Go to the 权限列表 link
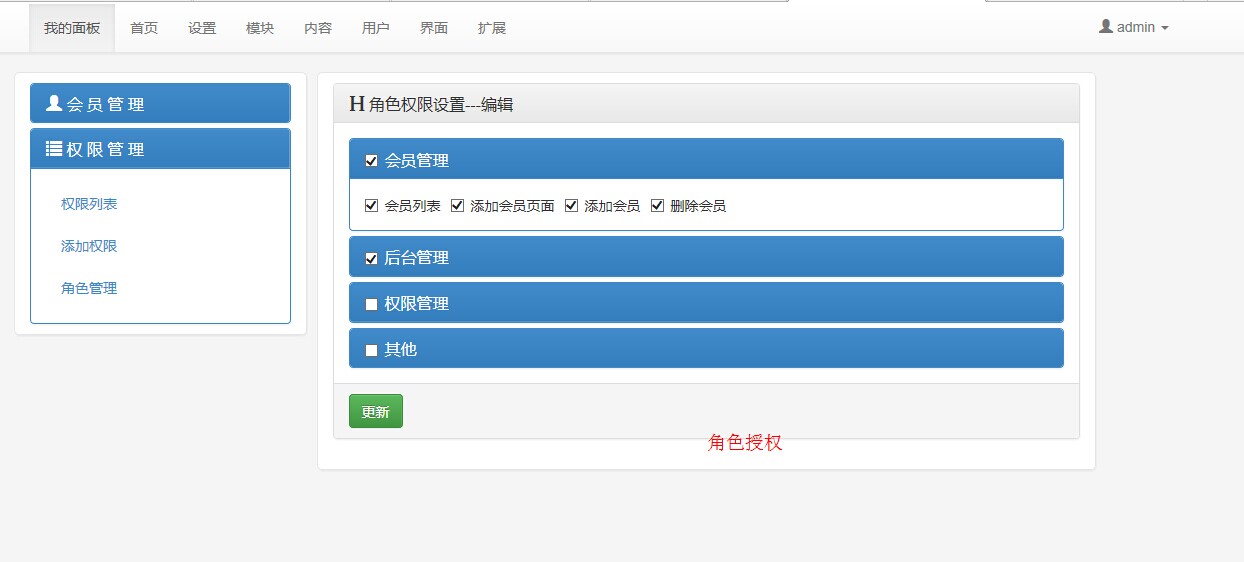This screenshot has width=1244, height=562. (x=89, y=204)
